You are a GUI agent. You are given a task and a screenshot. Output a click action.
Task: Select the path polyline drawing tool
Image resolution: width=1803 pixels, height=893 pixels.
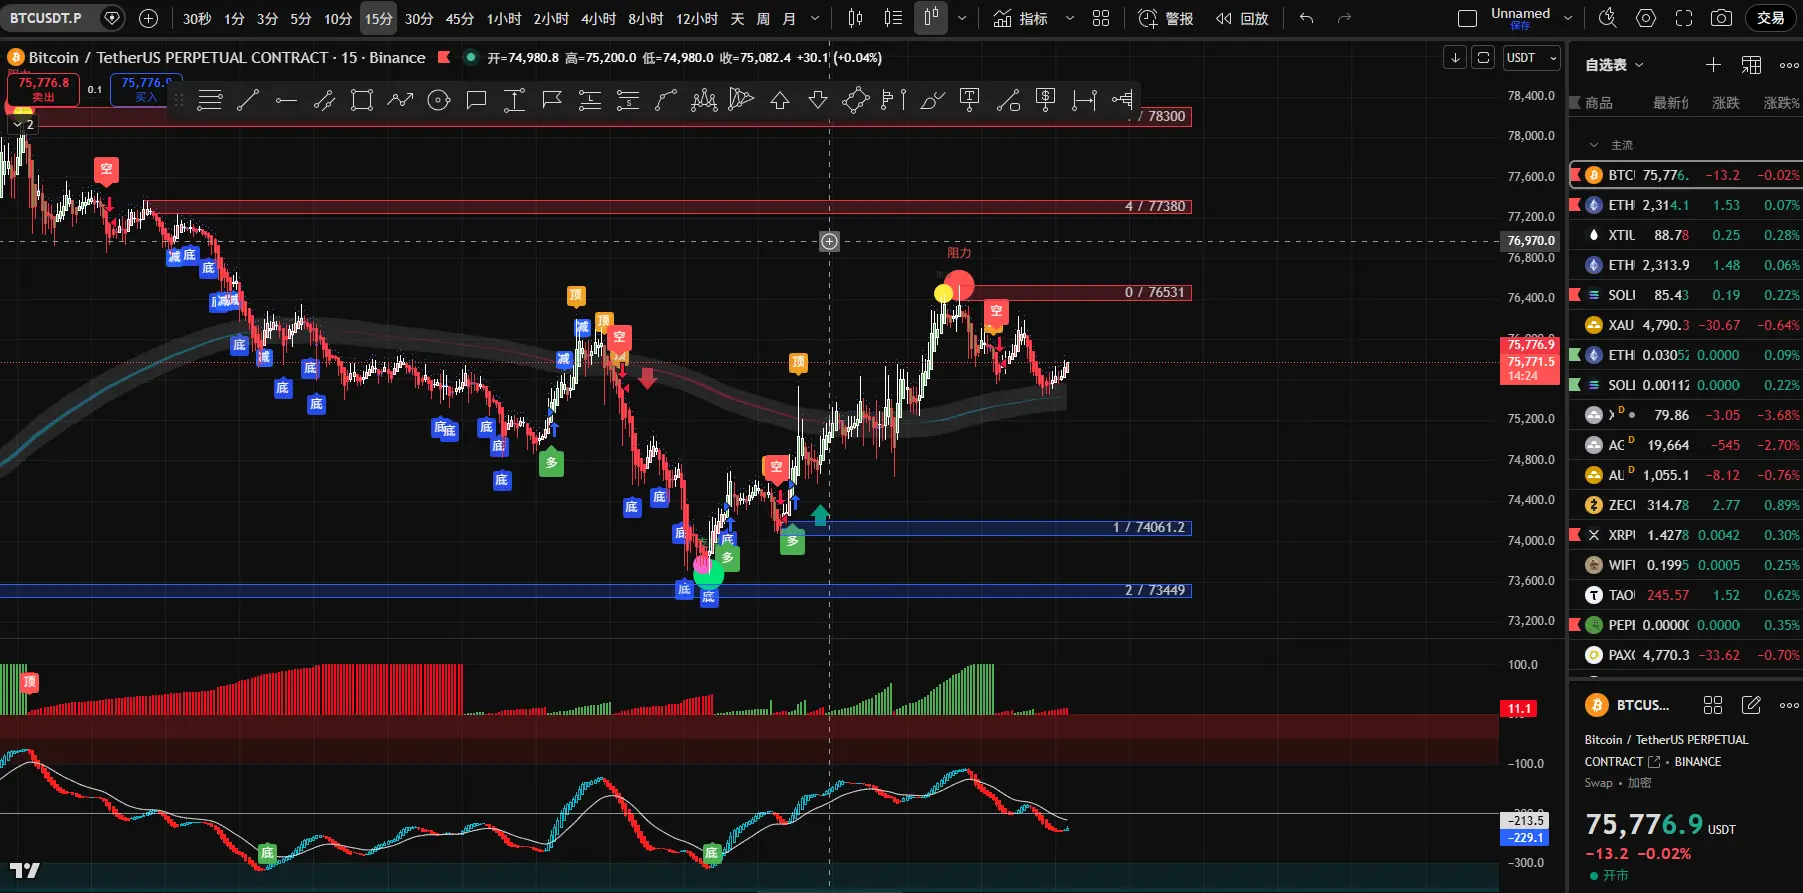tap(400, 100)
